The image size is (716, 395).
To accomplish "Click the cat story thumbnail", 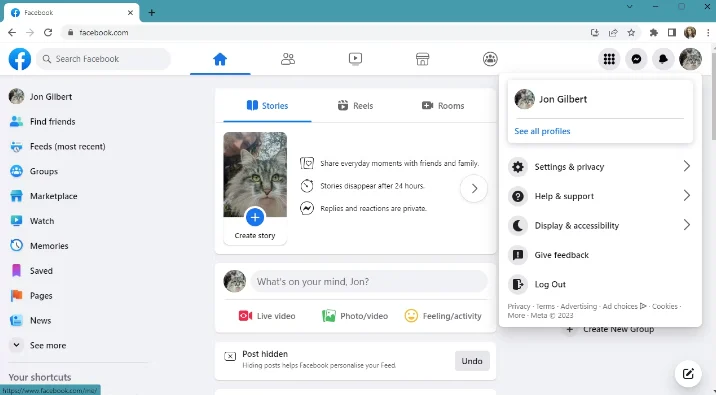I will point(255,174).
